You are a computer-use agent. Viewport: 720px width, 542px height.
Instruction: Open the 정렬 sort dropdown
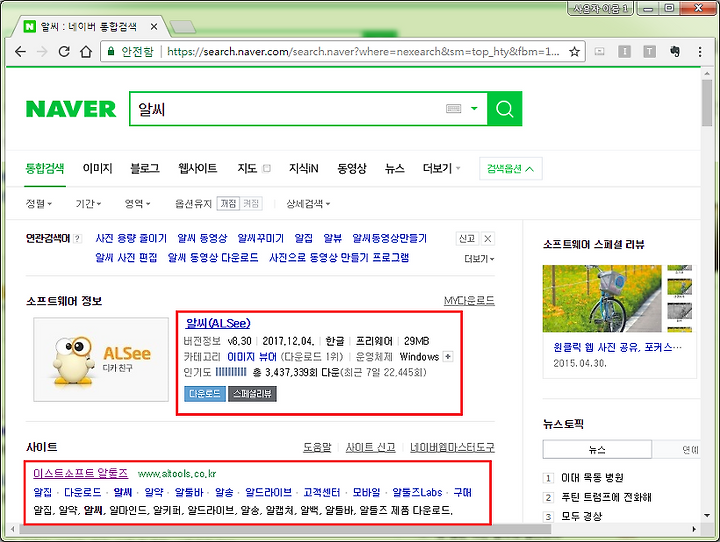point(39,203)
